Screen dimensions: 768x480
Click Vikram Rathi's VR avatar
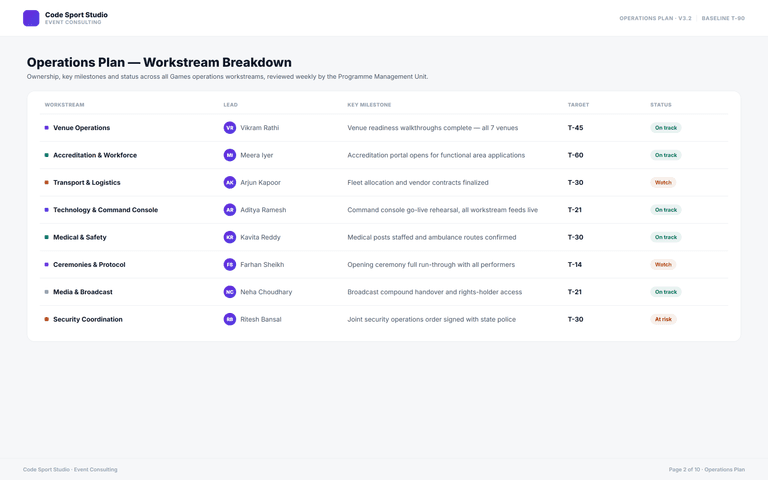coord(230,128)
